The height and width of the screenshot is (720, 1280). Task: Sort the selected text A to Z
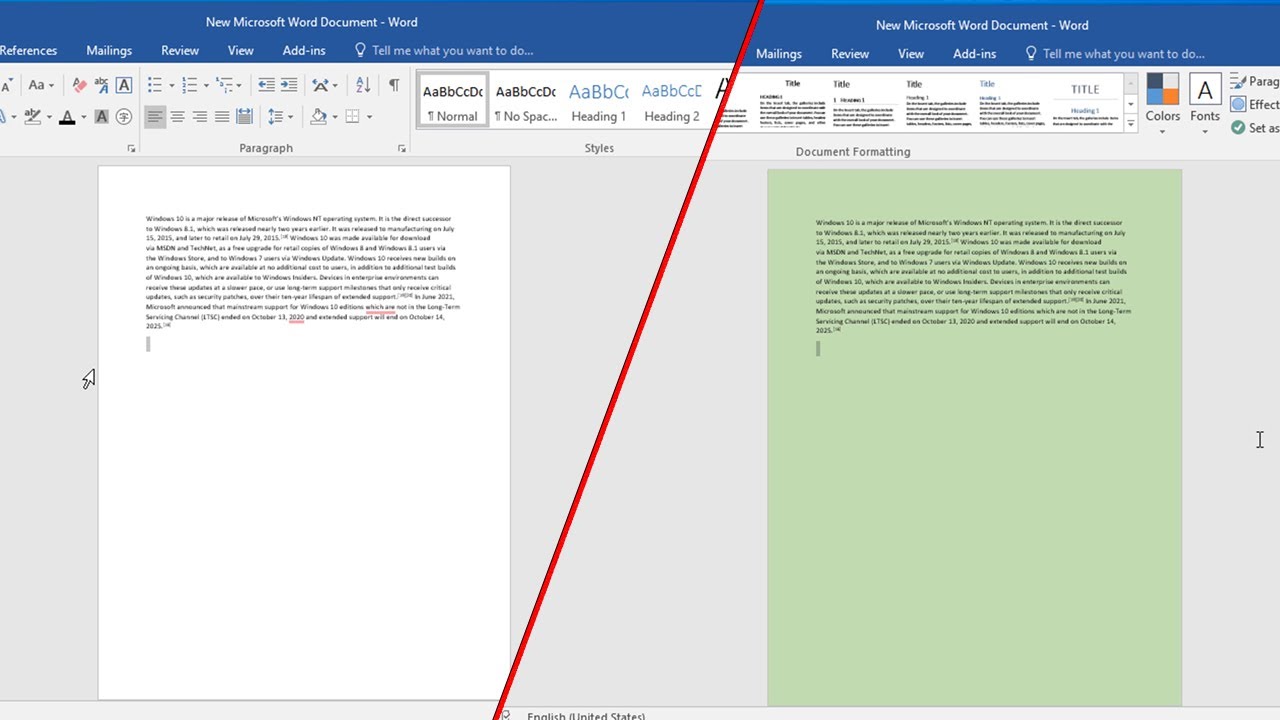tap(363, 86)
